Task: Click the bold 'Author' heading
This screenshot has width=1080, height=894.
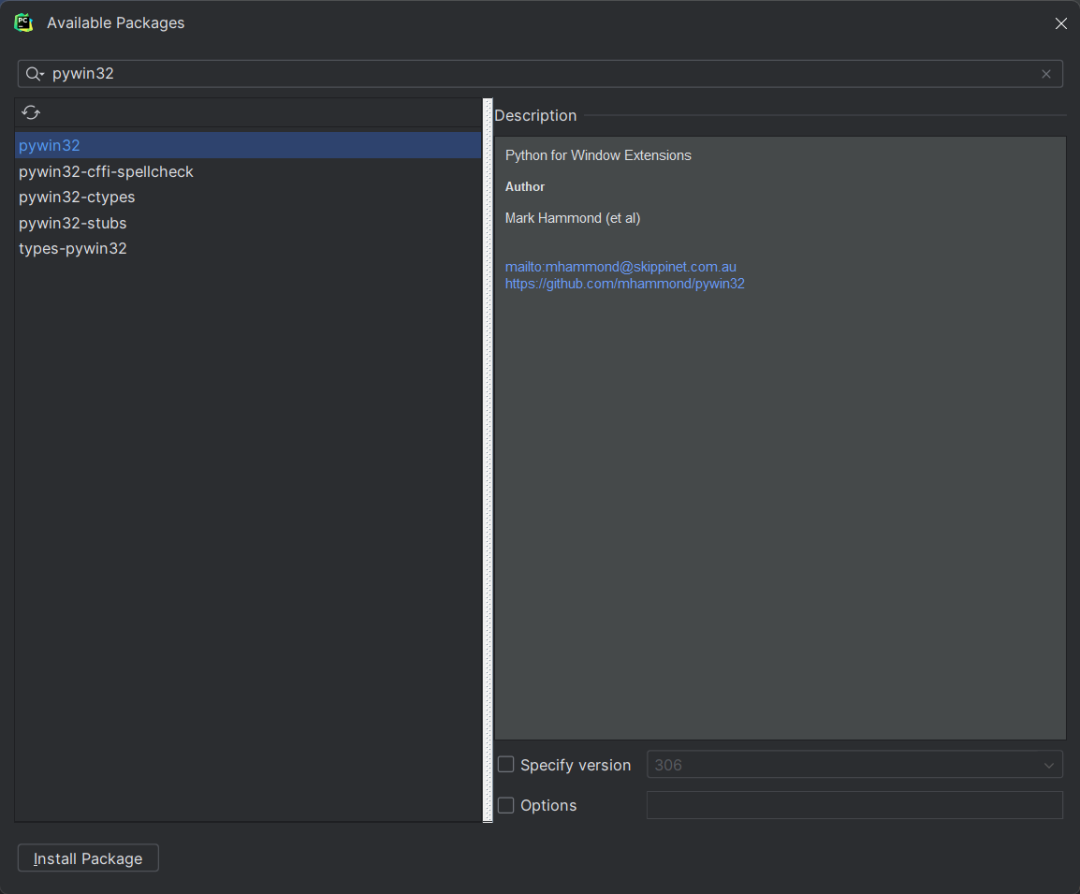Action: point(525,187)
